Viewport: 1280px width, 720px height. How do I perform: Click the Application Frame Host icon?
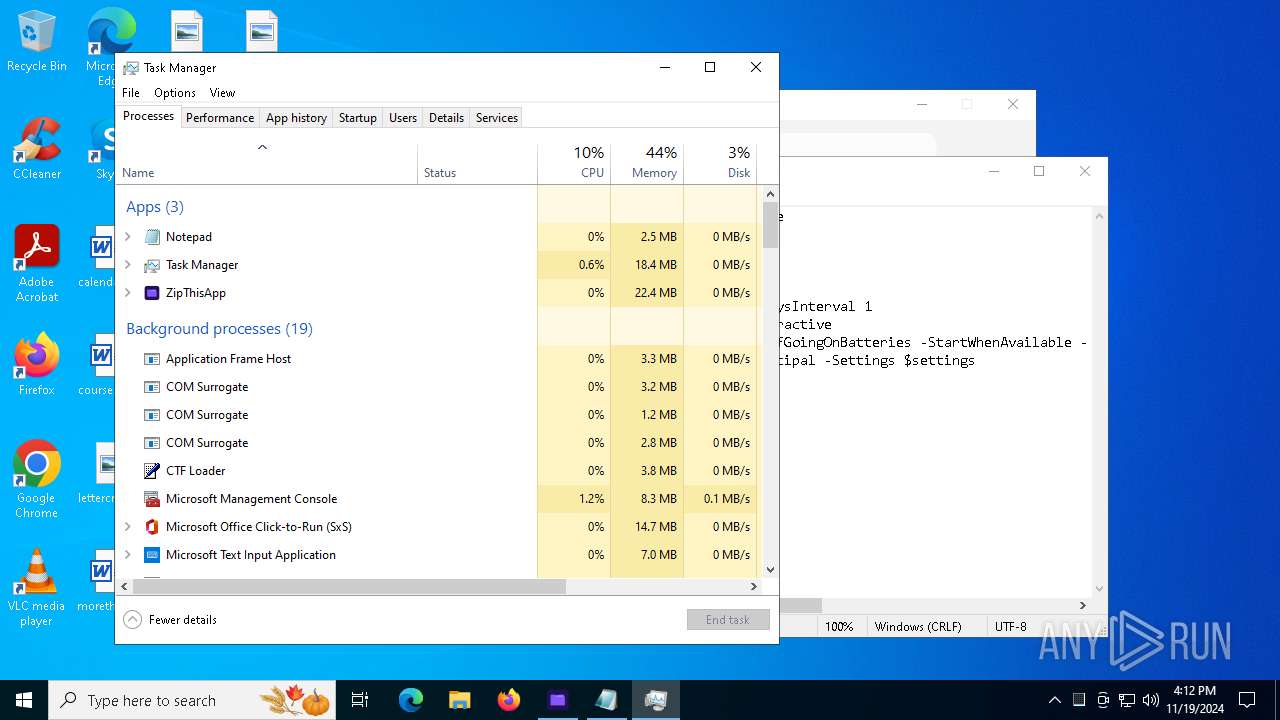coord(152,359)
